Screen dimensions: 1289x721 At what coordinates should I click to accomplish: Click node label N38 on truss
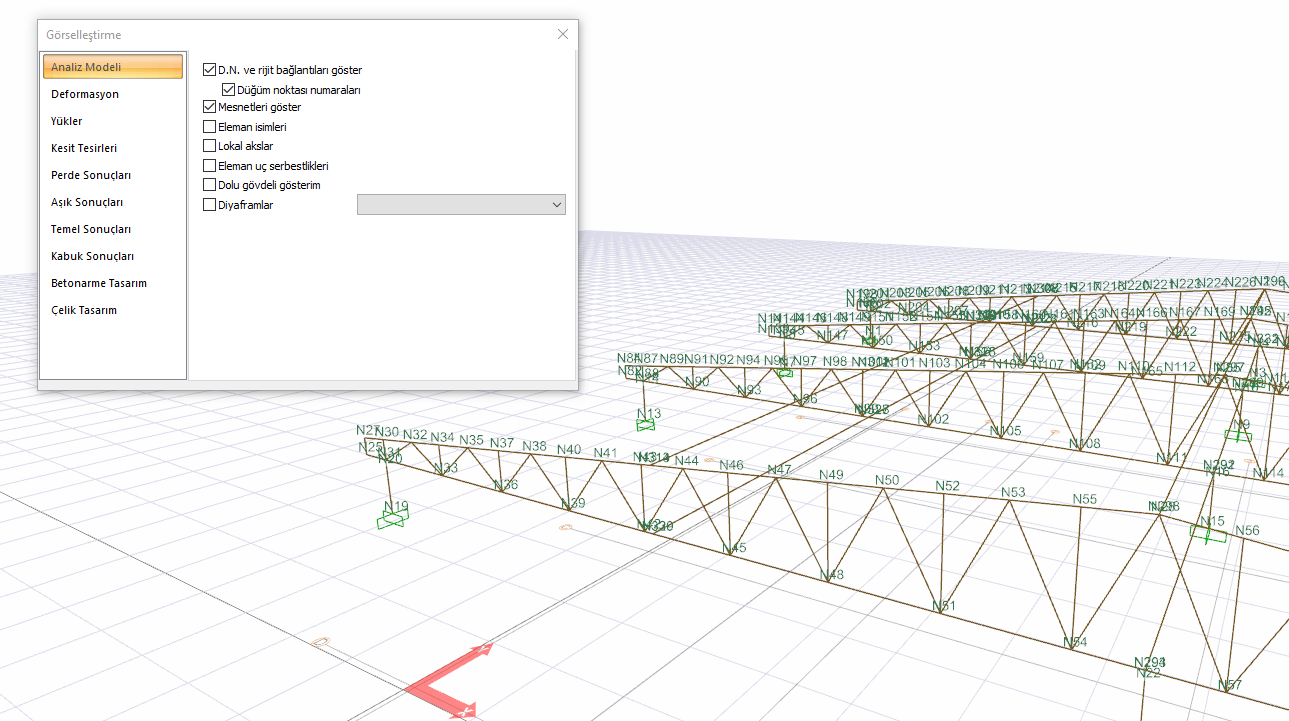point(534,446)
